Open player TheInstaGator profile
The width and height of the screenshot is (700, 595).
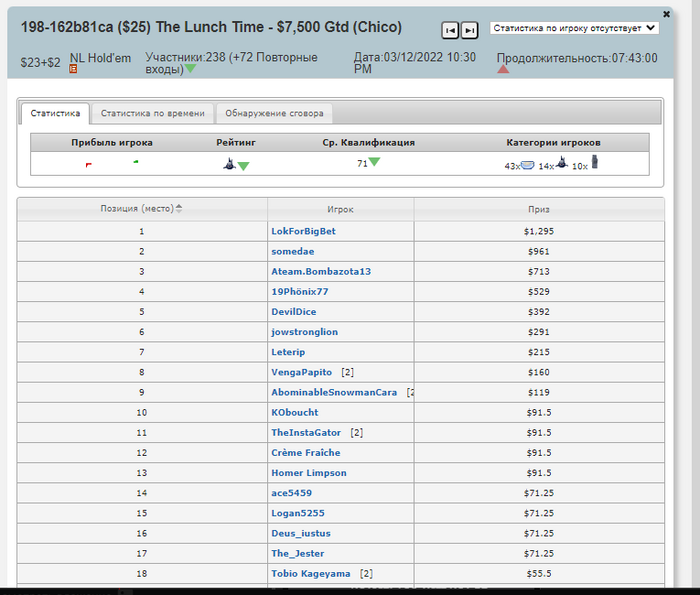pos(306,433)
